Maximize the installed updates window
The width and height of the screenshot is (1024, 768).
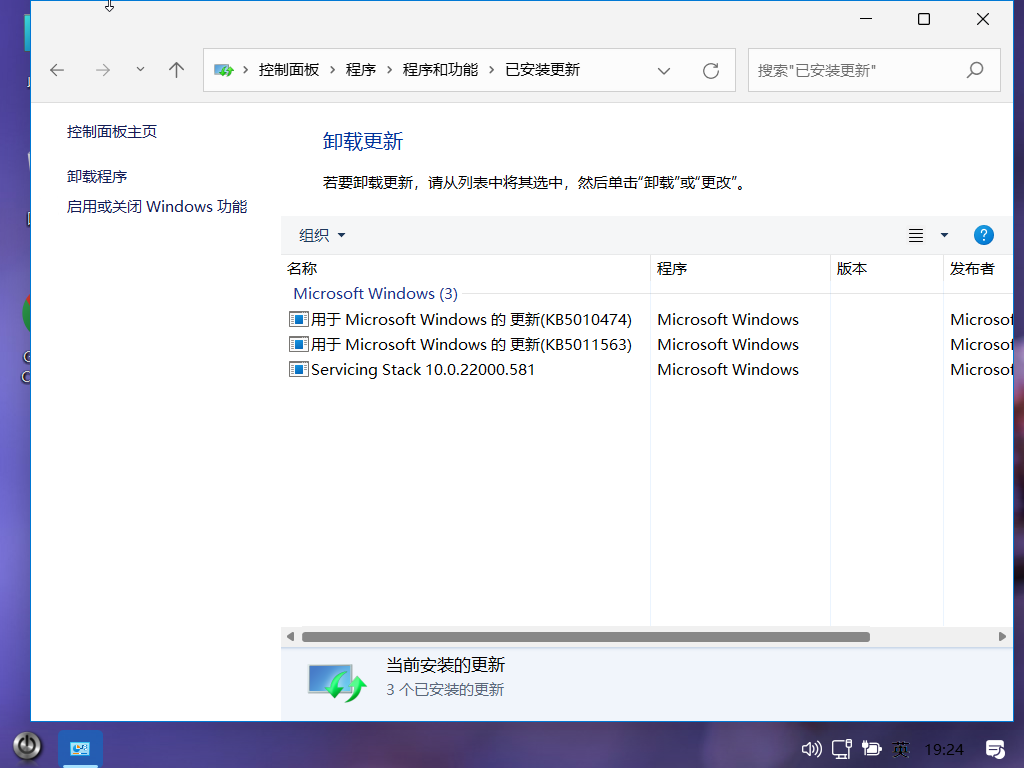point(924,19)
